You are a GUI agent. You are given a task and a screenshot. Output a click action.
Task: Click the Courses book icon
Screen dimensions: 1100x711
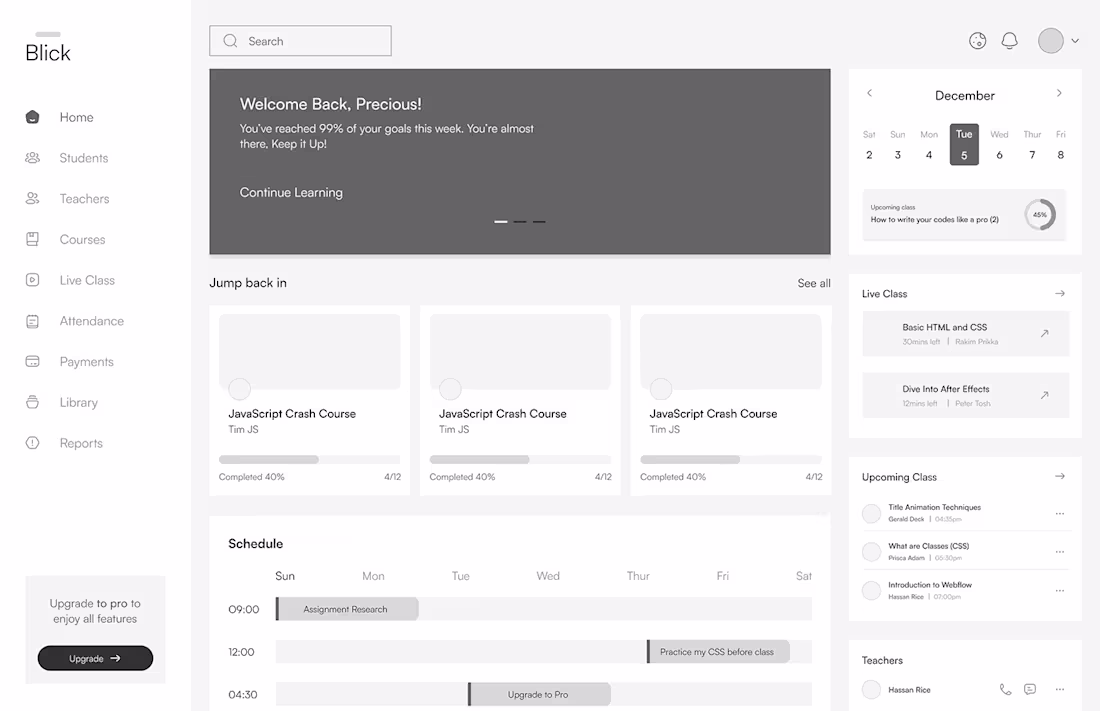(x=32, y=239)
